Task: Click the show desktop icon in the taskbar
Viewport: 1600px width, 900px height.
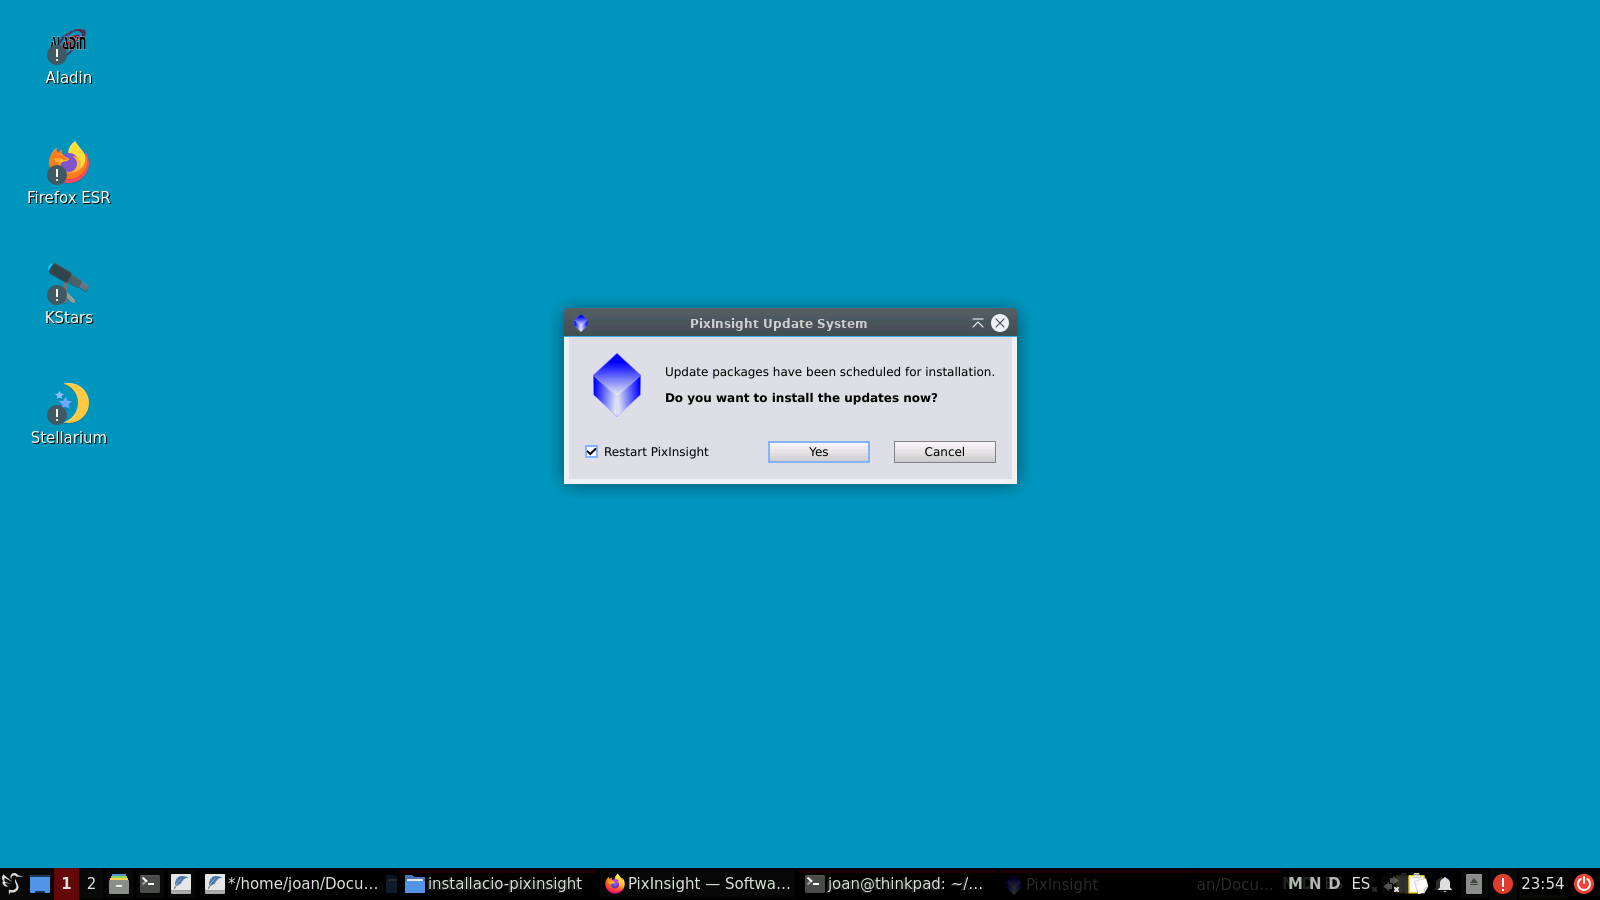Action: click(40, 884)
